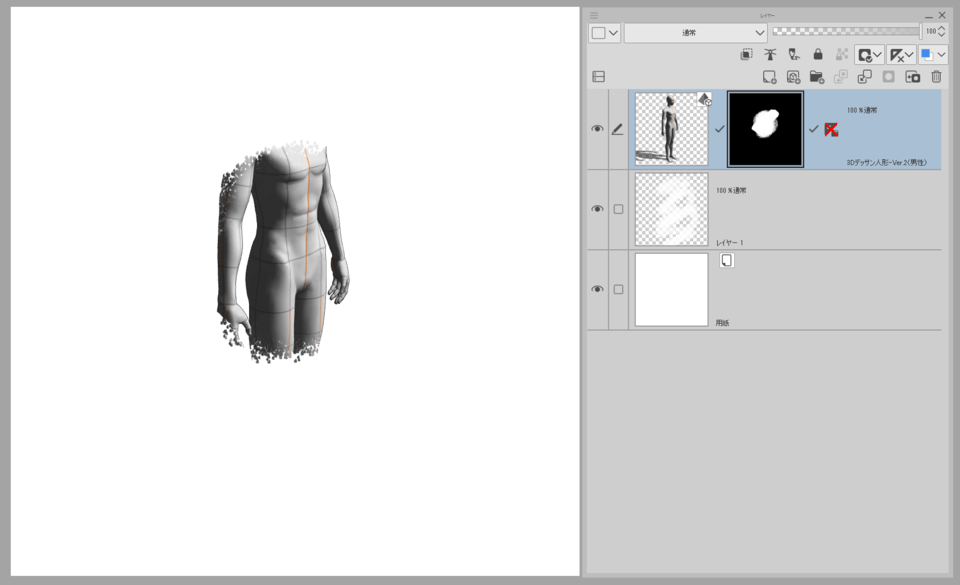Click the paper icon on 用紙 layer

(727, 261)
